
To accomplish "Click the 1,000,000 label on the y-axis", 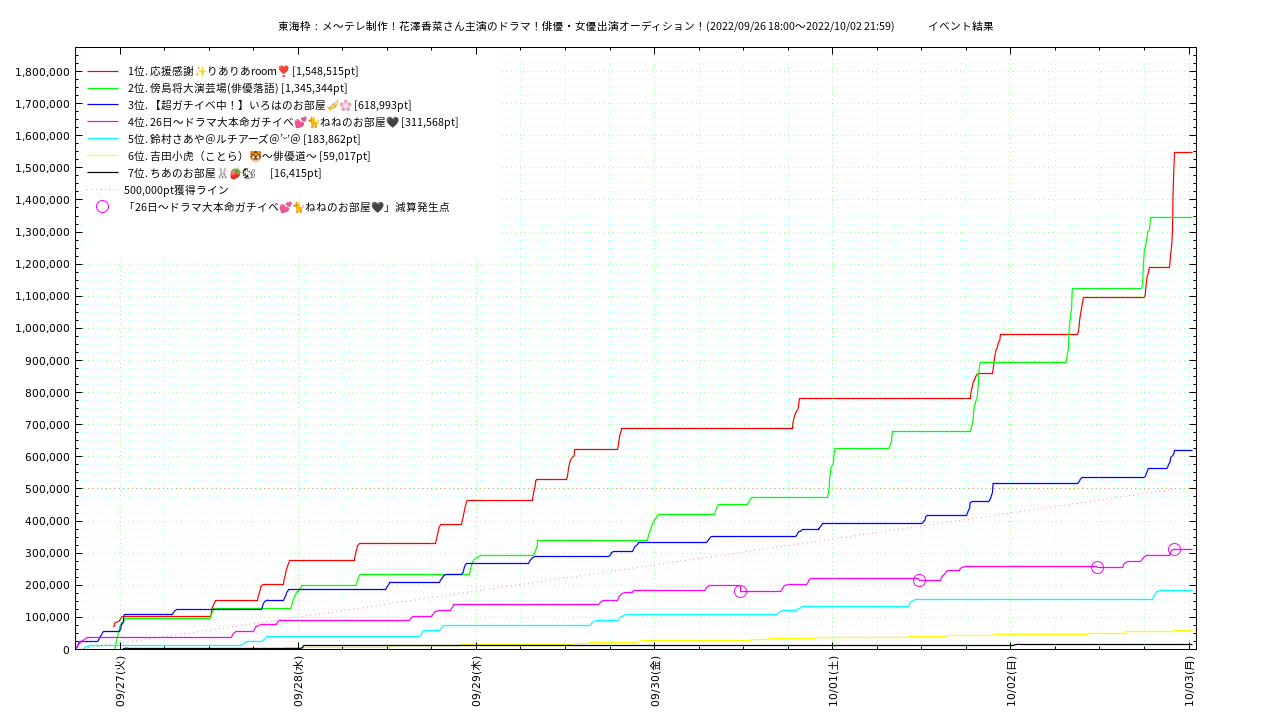I will coord(41,328).
